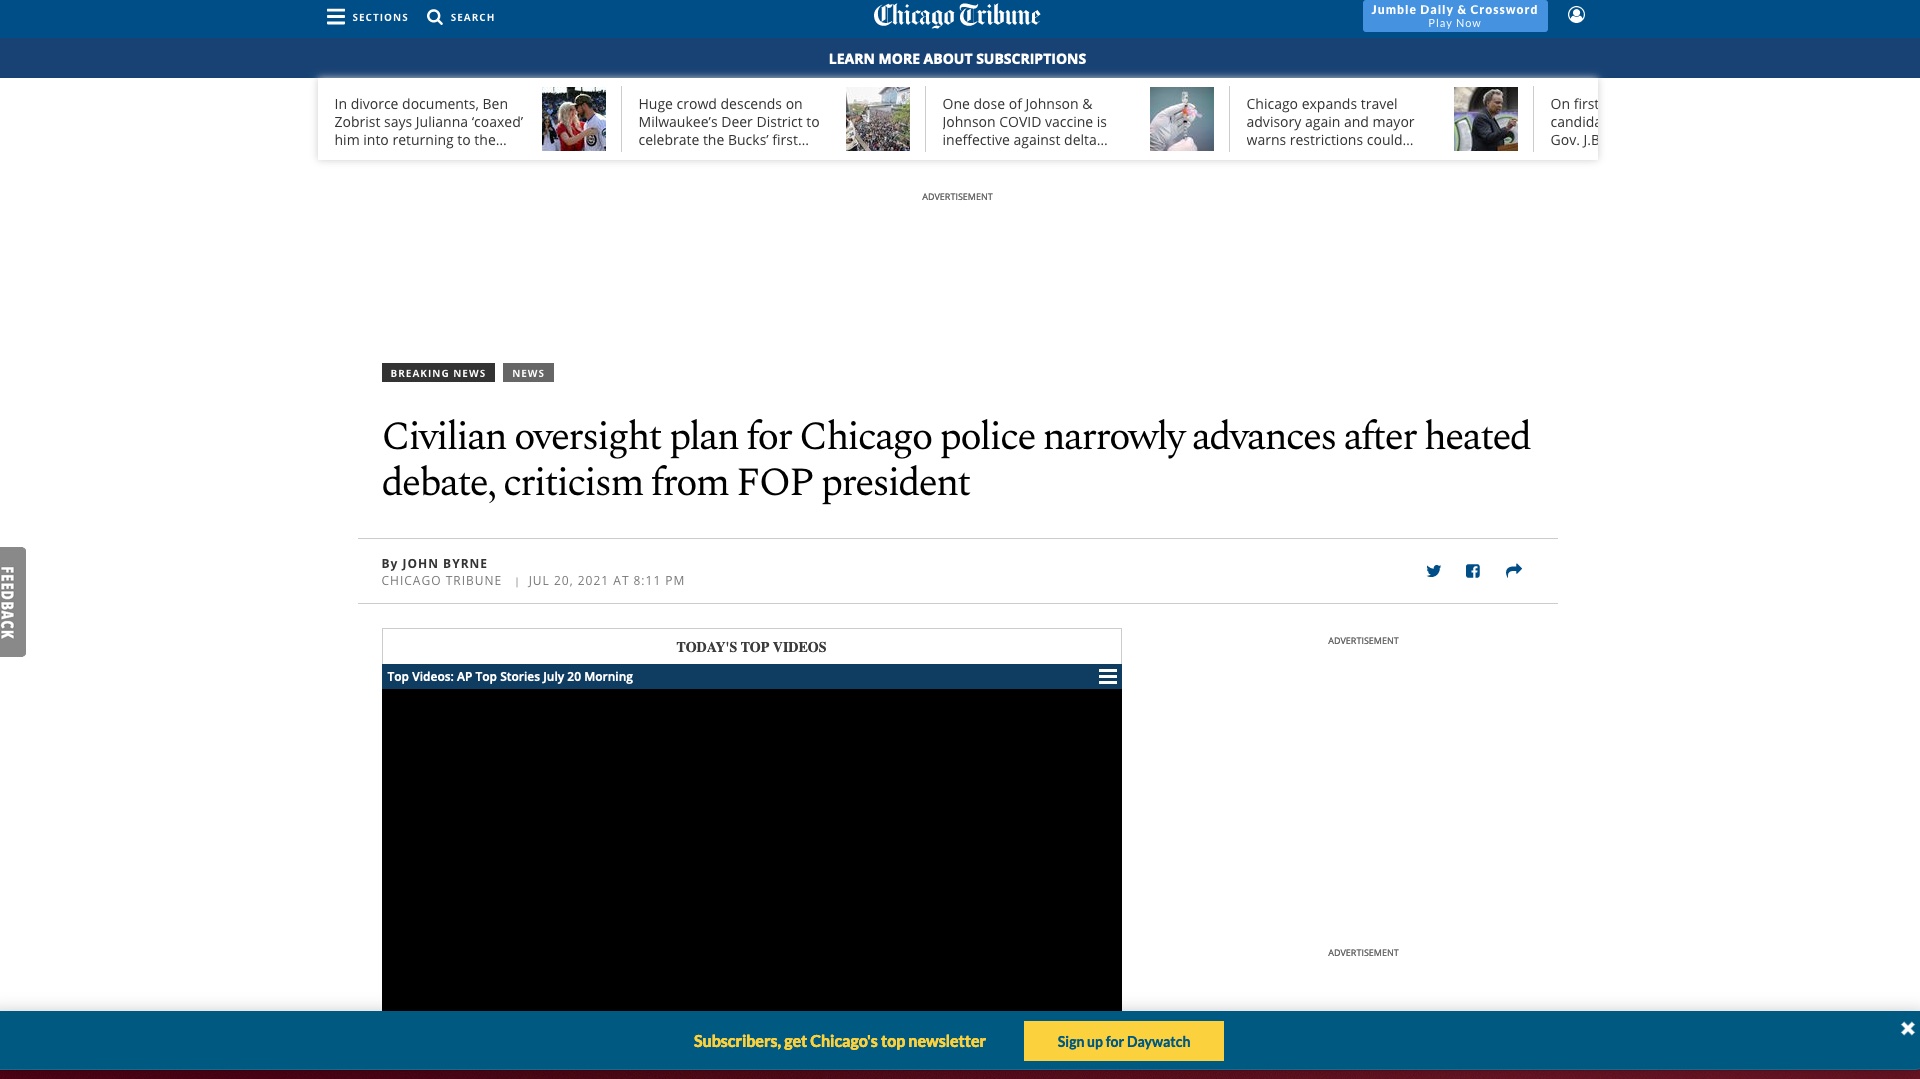
Task: Close the Daywatch newsletter banner
Action: pos(1907,1028)
